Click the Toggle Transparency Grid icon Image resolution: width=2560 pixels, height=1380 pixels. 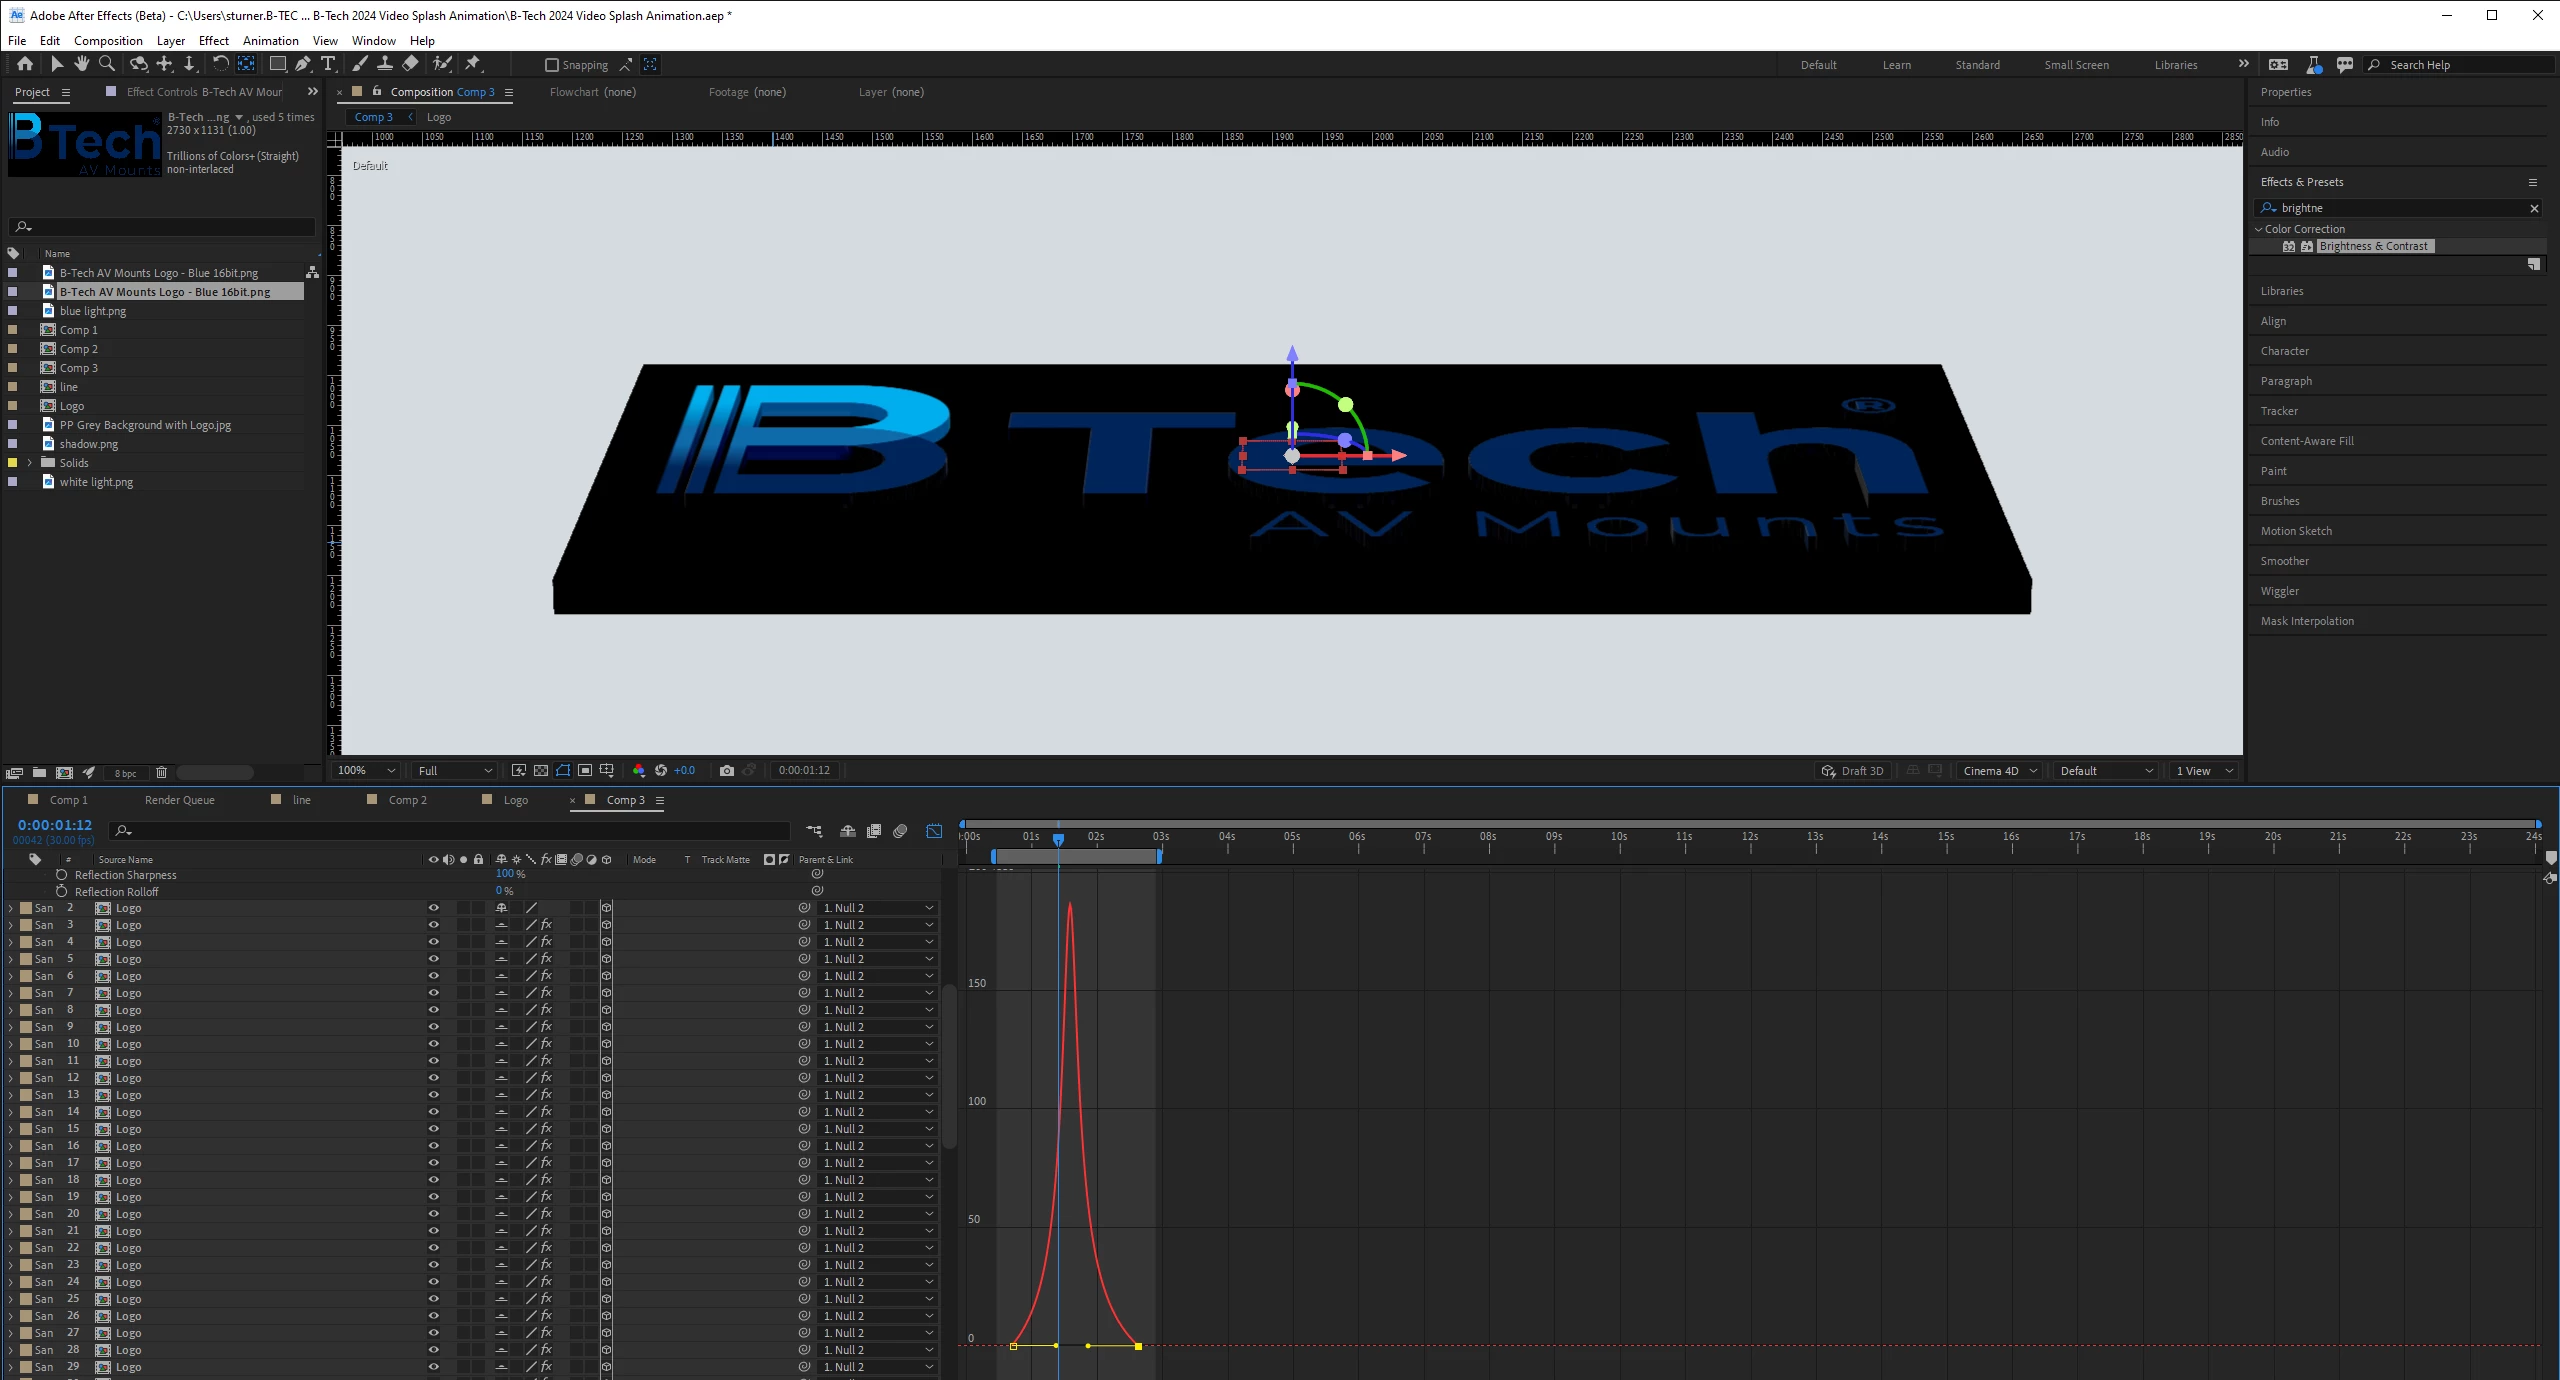(x=541, y=771)
